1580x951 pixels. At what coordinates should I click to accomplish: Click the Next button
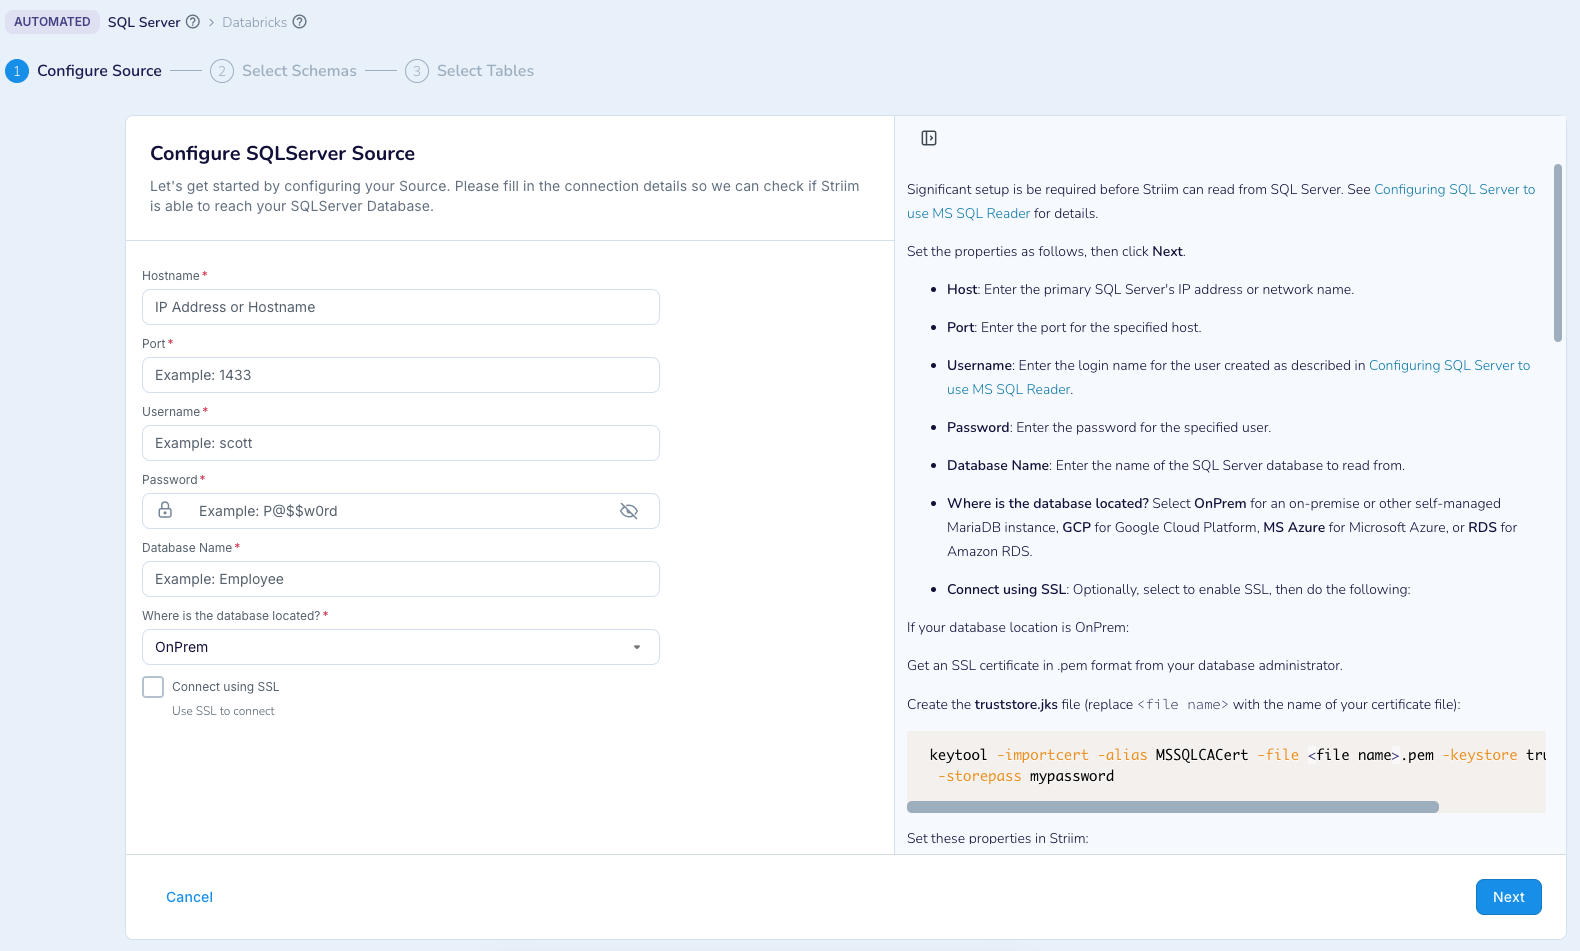point(1508,897)
